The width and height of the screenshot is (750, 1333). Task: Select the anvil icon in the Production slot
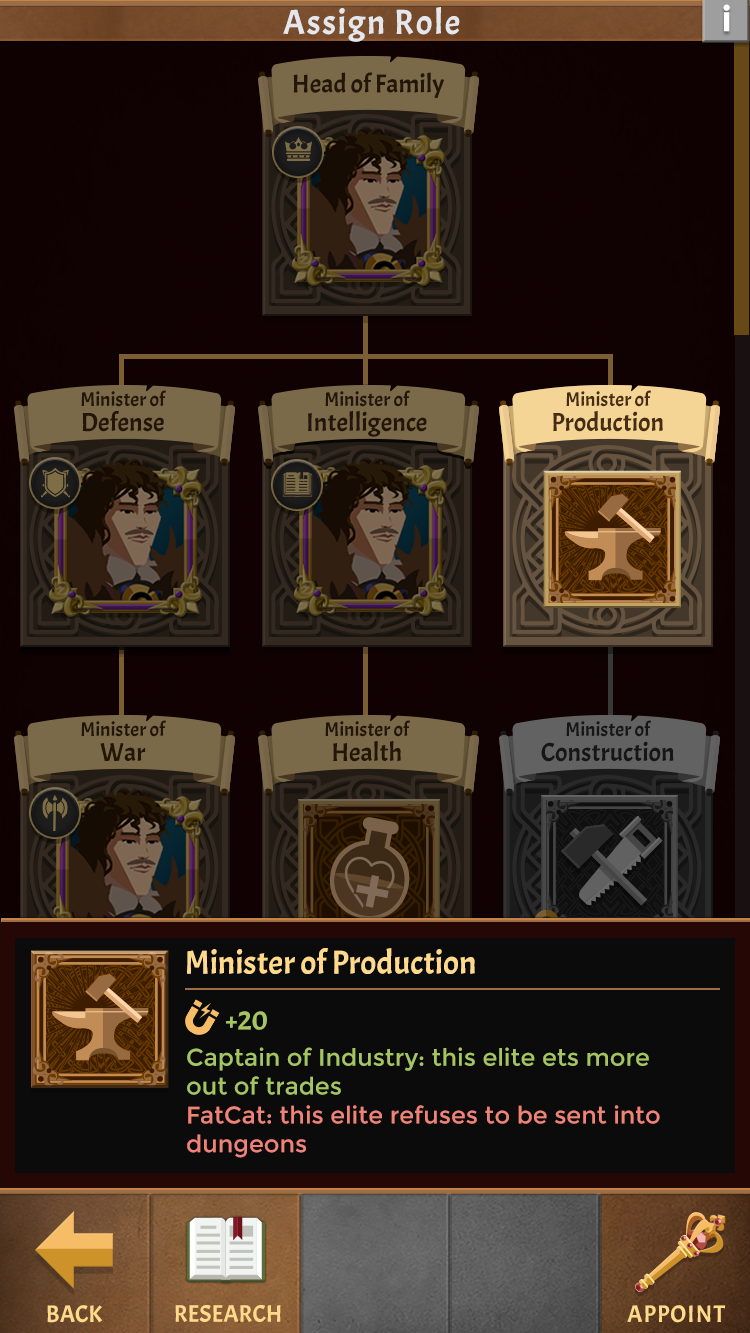click(x=611, y=539)
